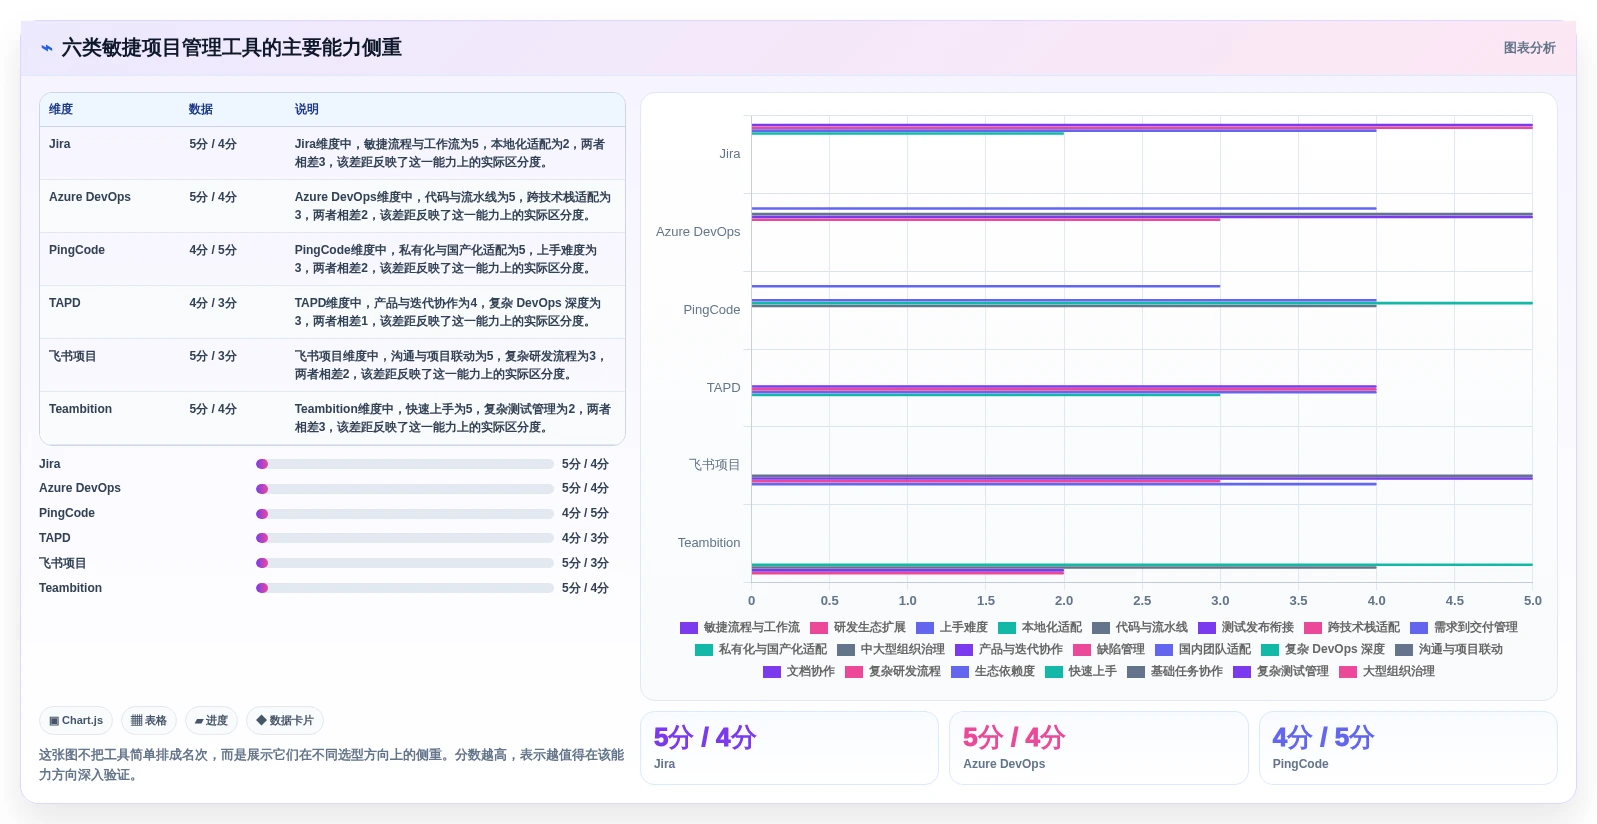This screenshot has height=824, width=1597.
Task: Click the 表格 tag chip
Action: [x=149, y=720]
